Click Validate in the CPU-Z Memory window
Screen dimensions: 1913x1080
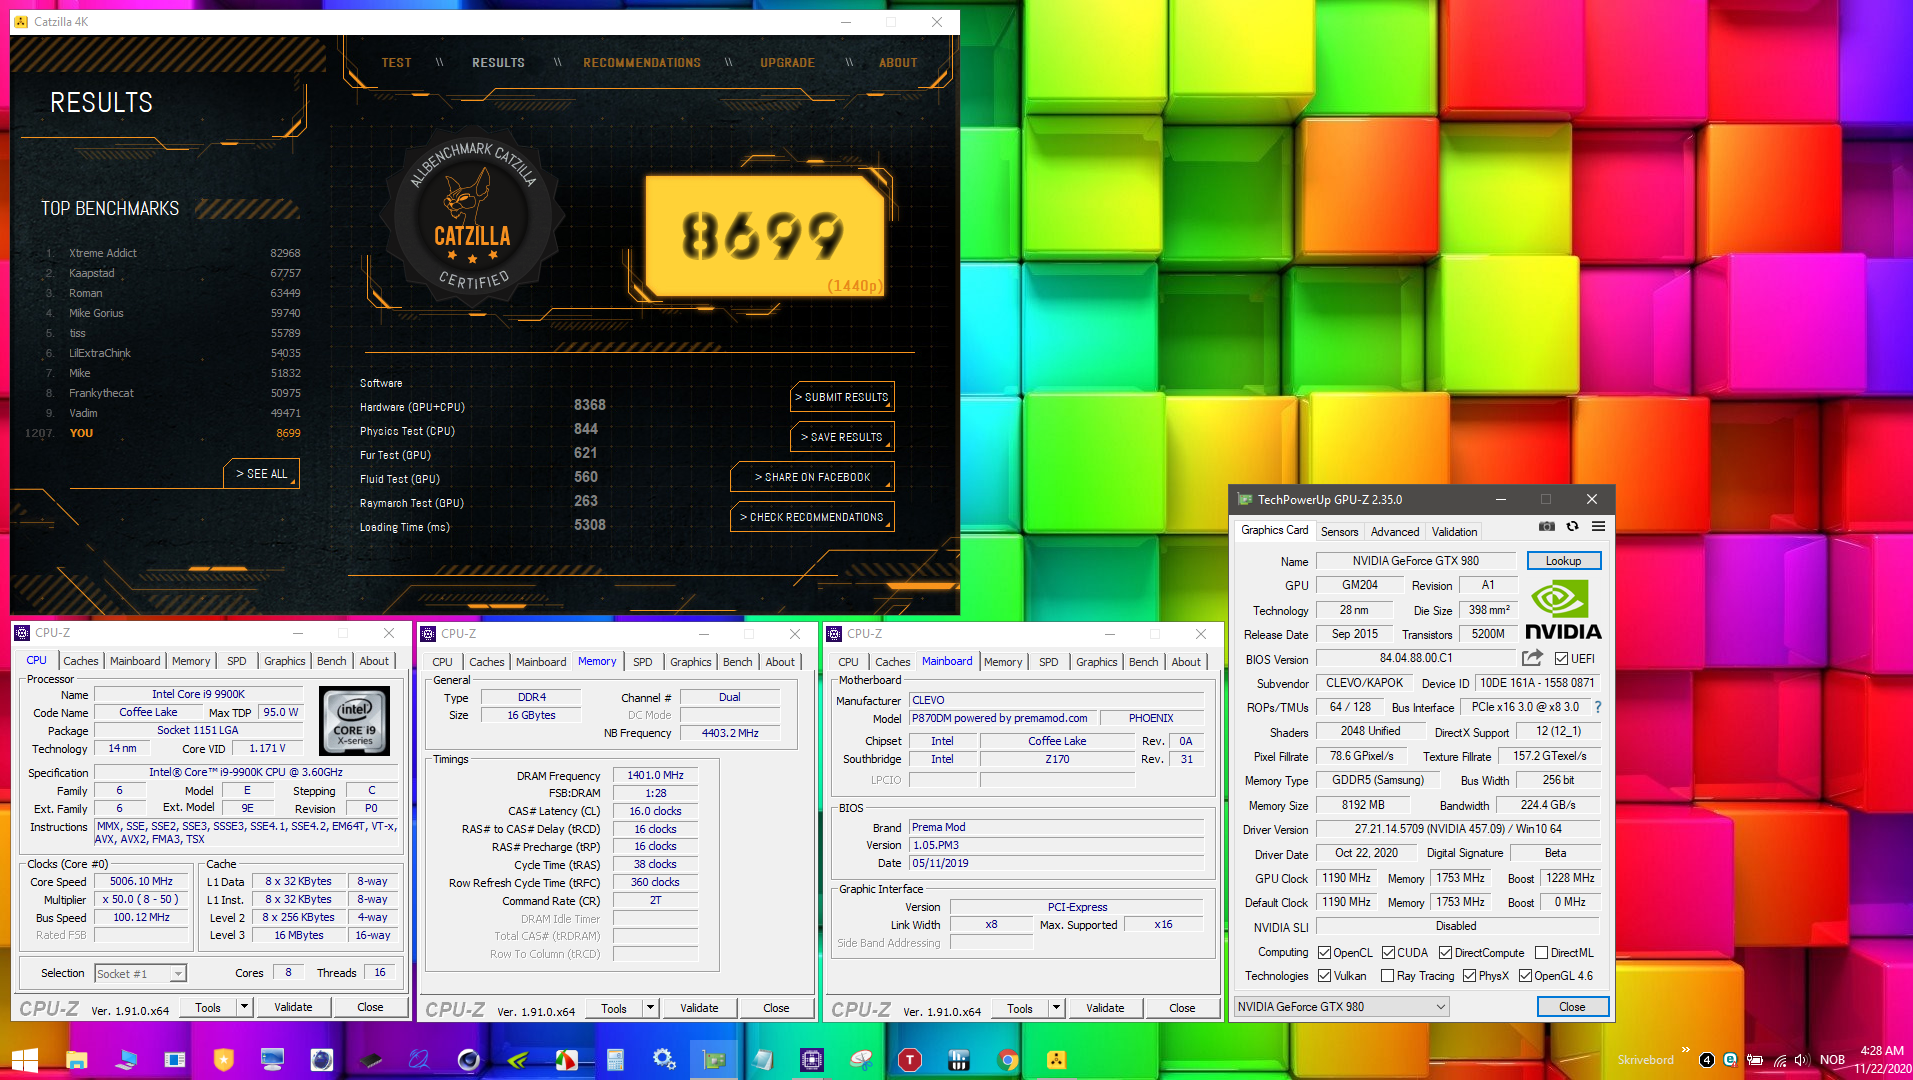tap(699, 1008)
